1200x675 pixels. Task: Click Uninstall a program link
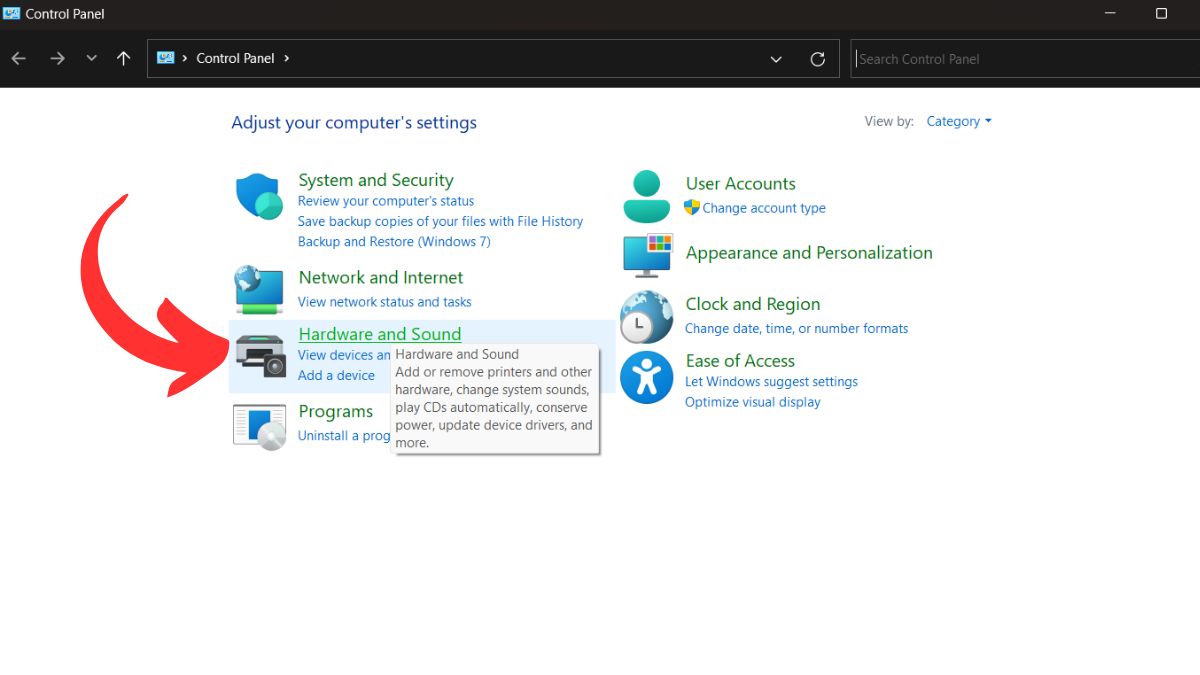coord(344,436)
